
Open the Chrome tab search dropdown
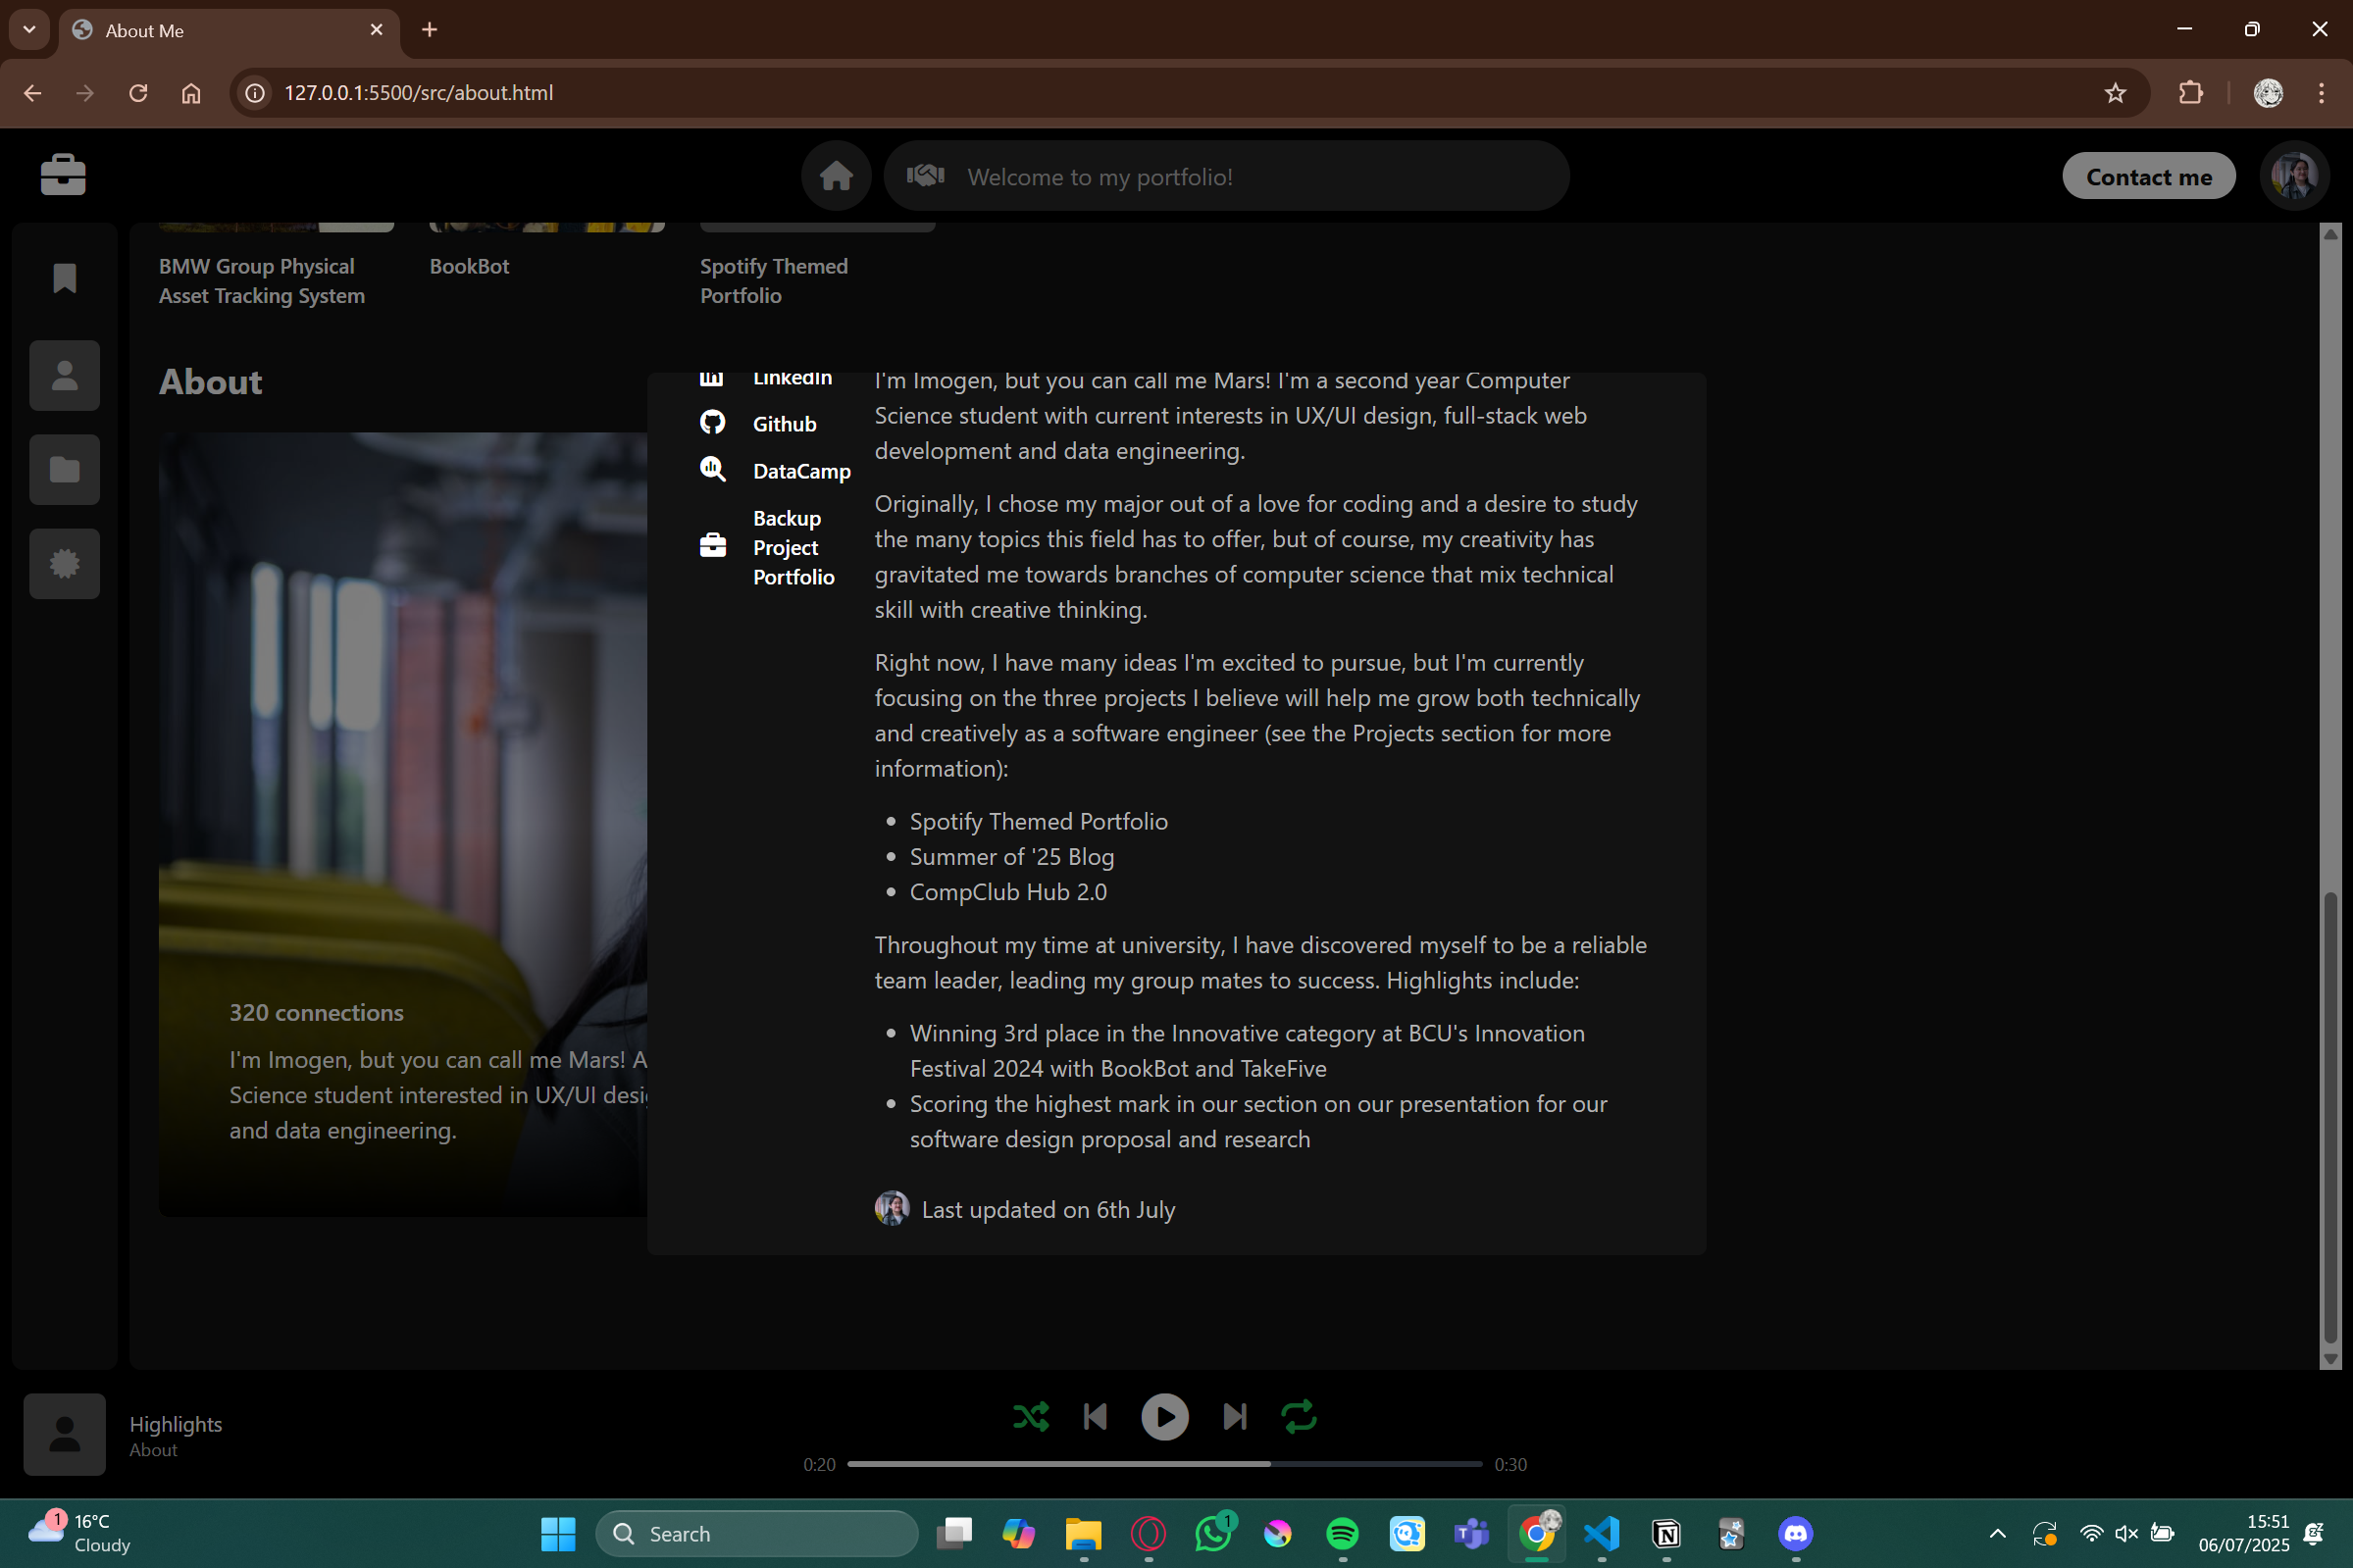click(x=29, y=30)
